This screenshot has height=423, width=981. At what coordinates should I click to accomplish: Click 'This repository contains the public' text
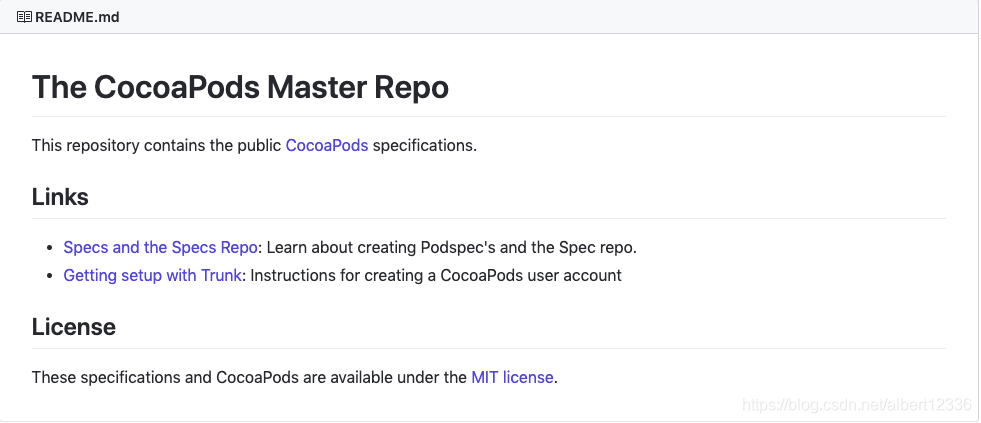156,146
